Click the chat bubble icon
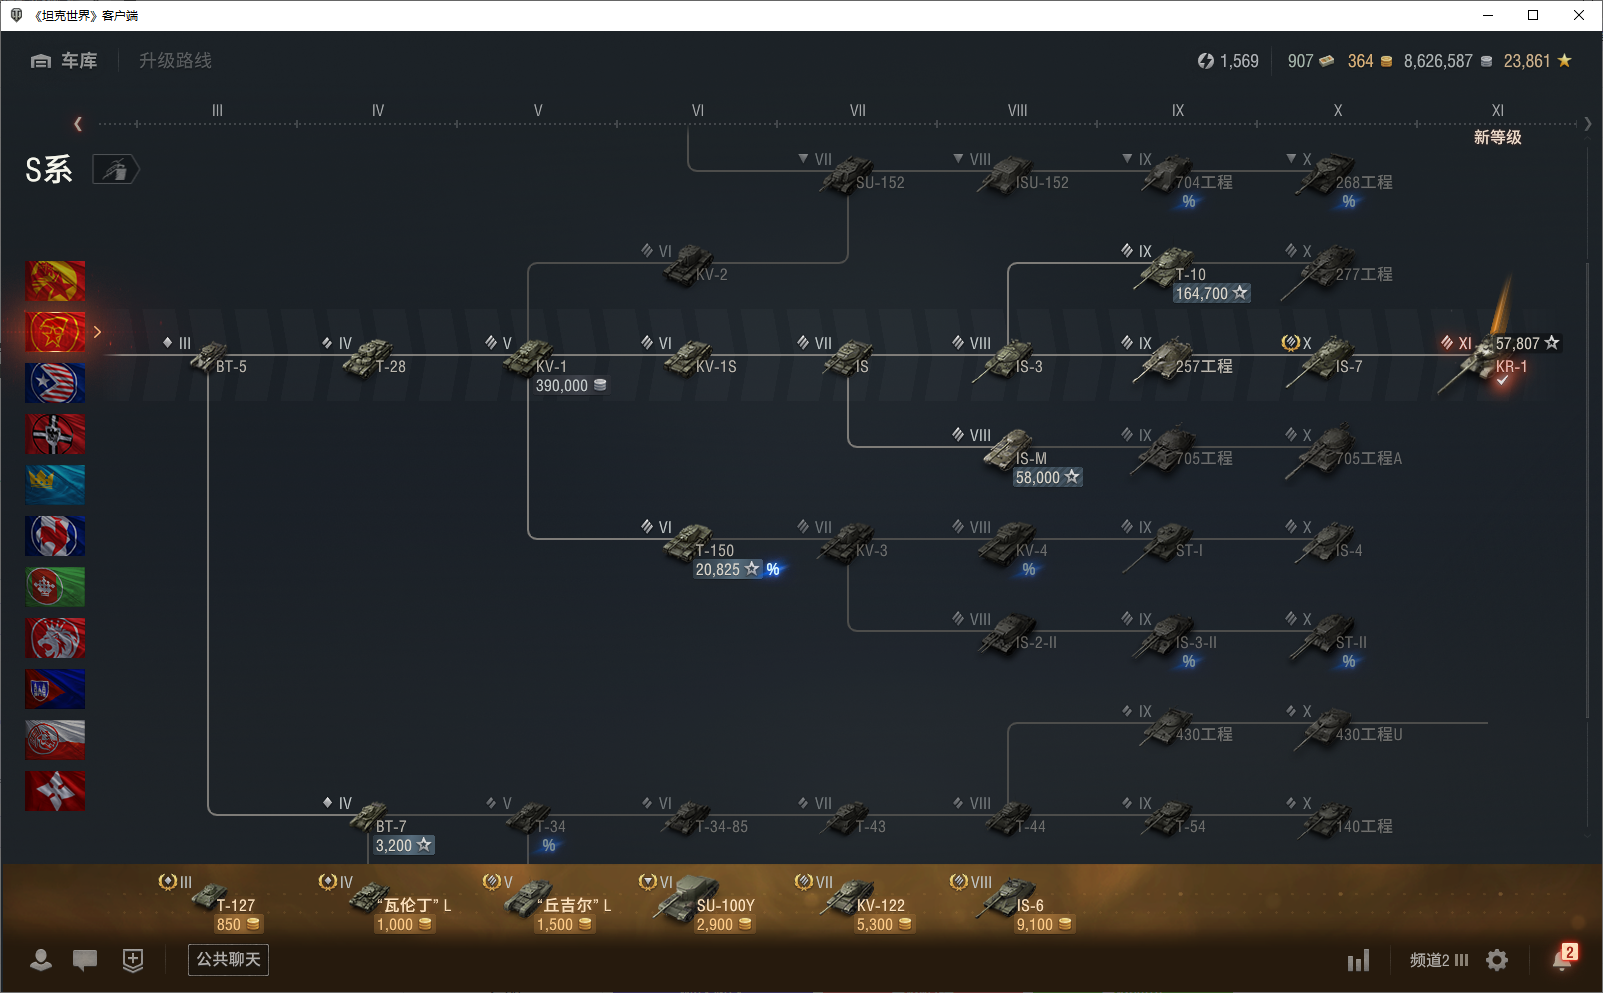The image size is (1603, 993). tap(85, 960)
